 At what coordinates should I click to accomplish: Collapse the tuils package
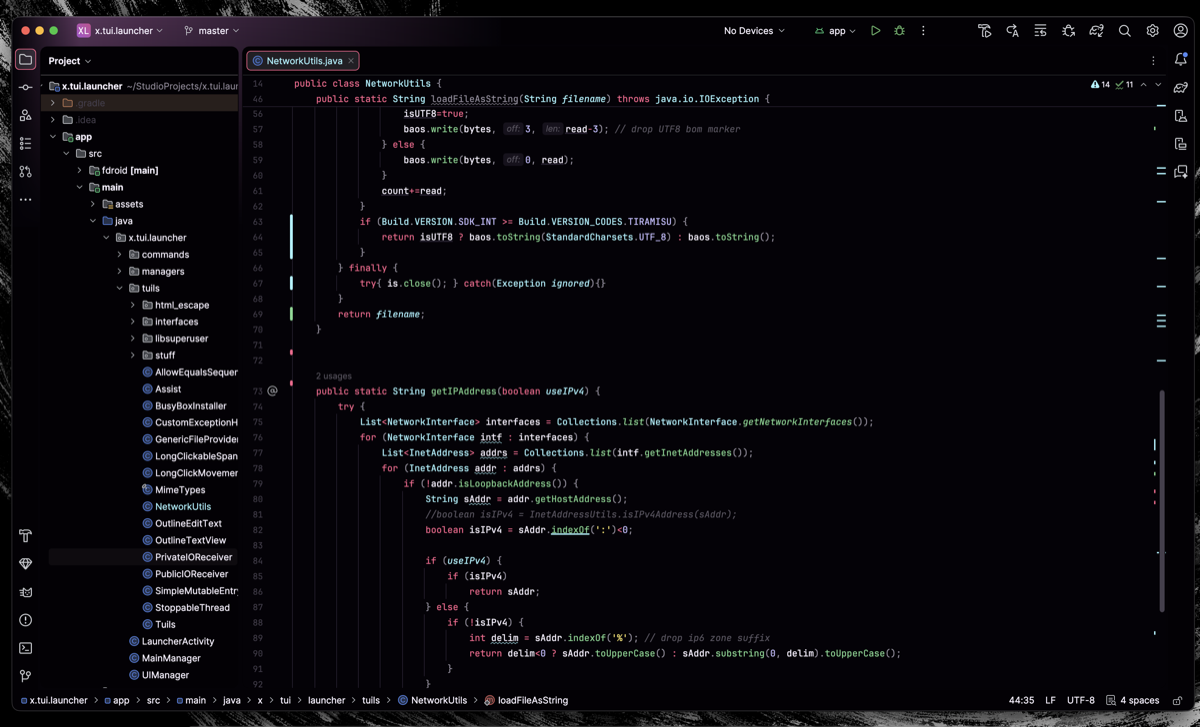pos(120,288)
